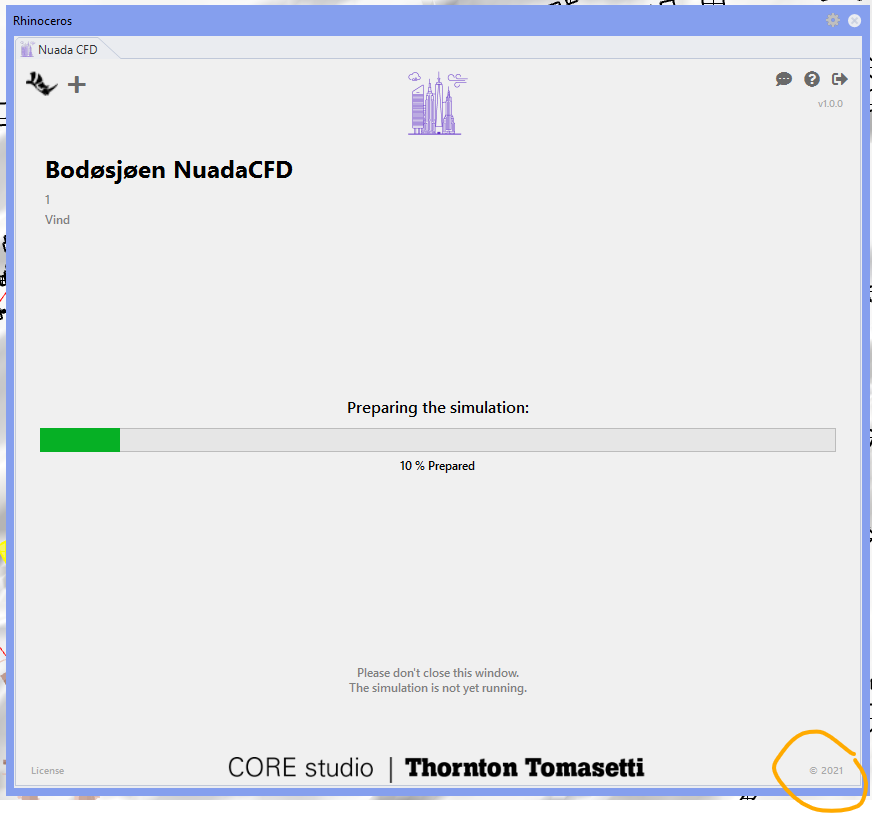Image resolution: width=872 pixels, height=814 pixels.
Task: Click the Rhinoceros window title text
Action: tap(42, 21)
